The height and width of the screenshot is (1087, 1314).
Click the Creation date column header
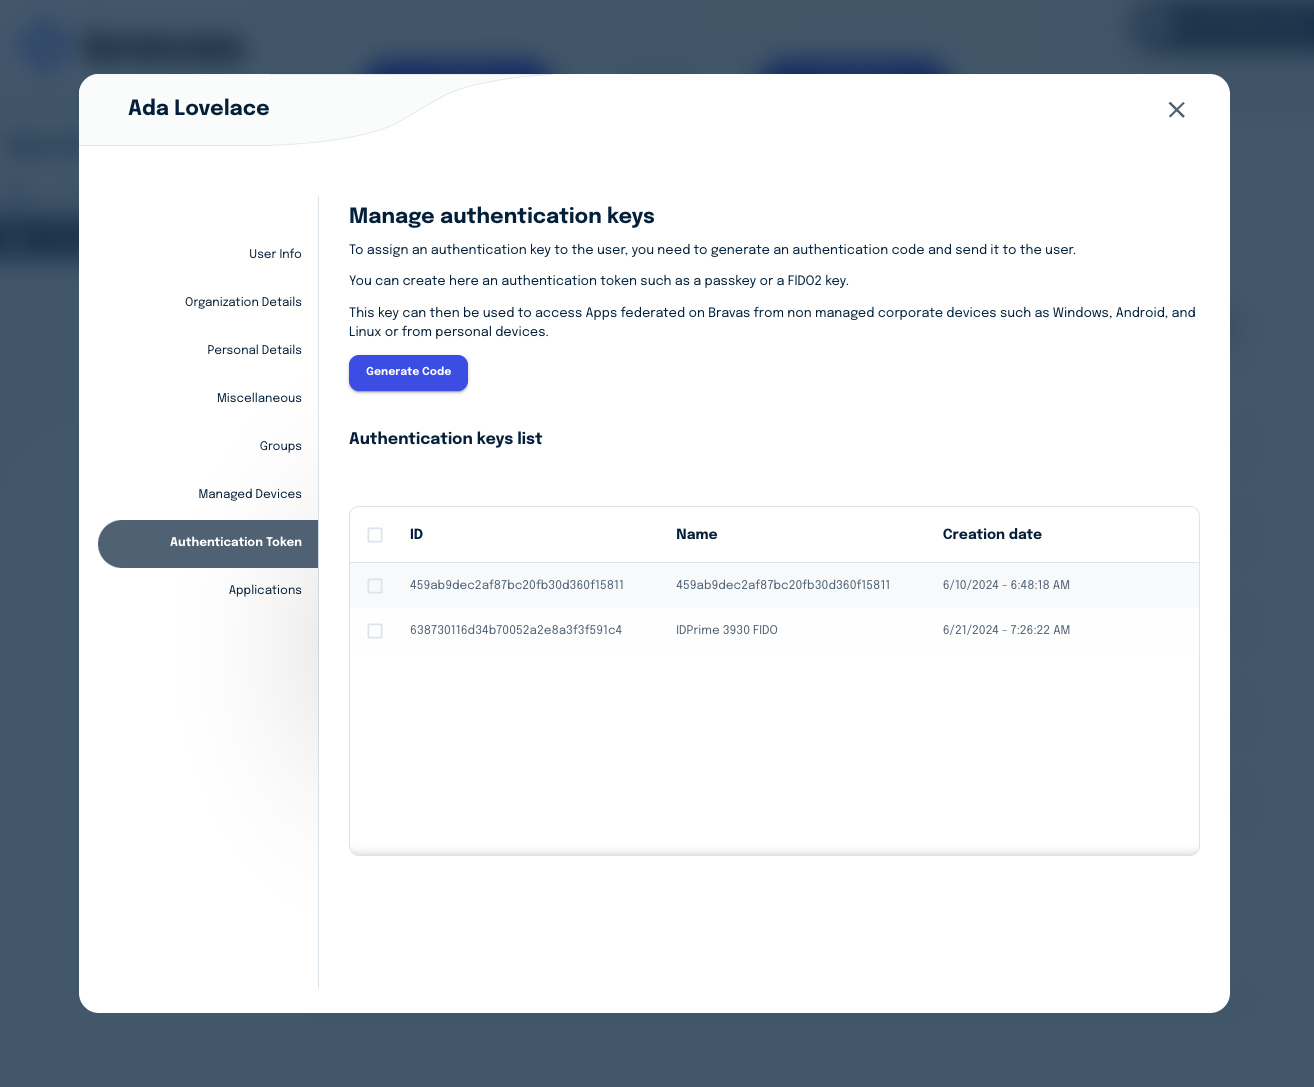coord(992,534)
